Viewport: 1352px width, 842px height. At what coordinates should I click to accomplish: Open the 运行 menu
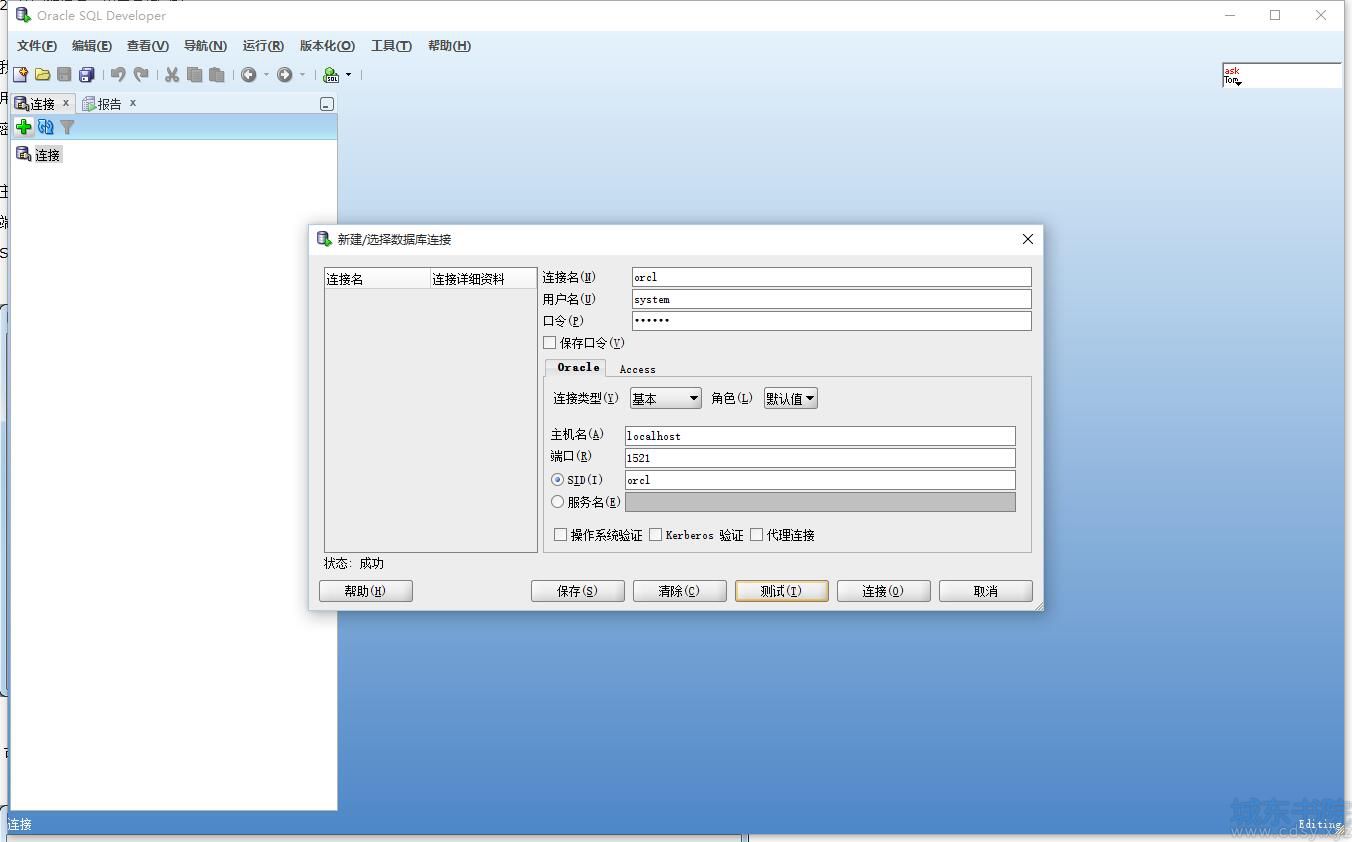(263, 46)
